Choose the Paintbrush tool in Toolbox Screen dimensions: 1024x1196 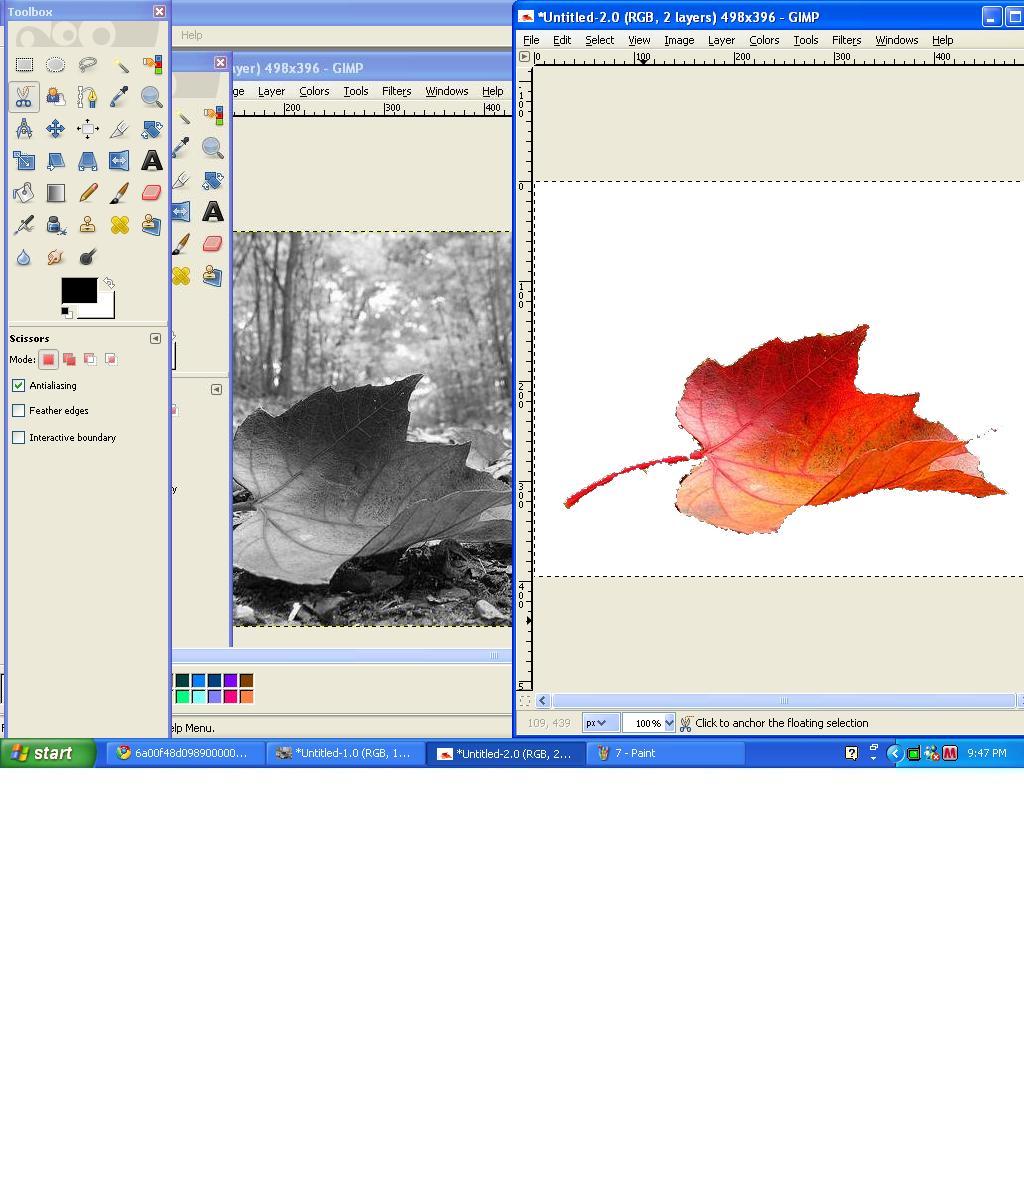point(120,193)
